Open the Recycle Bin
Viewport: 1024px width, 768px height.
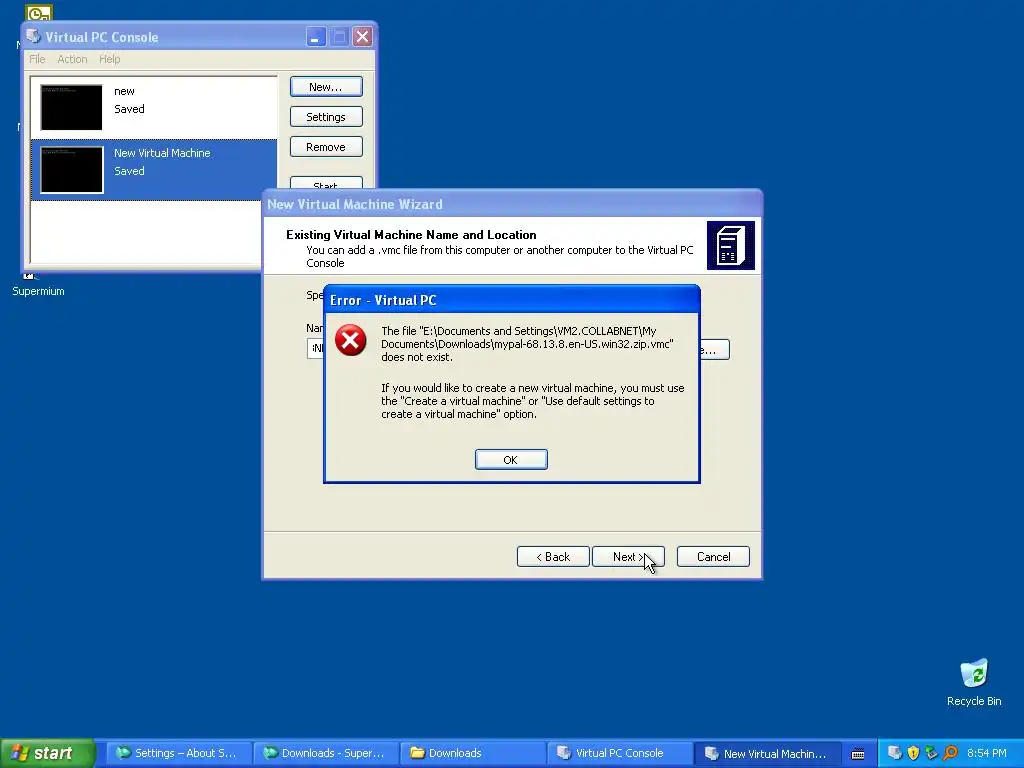click(974, 683)
